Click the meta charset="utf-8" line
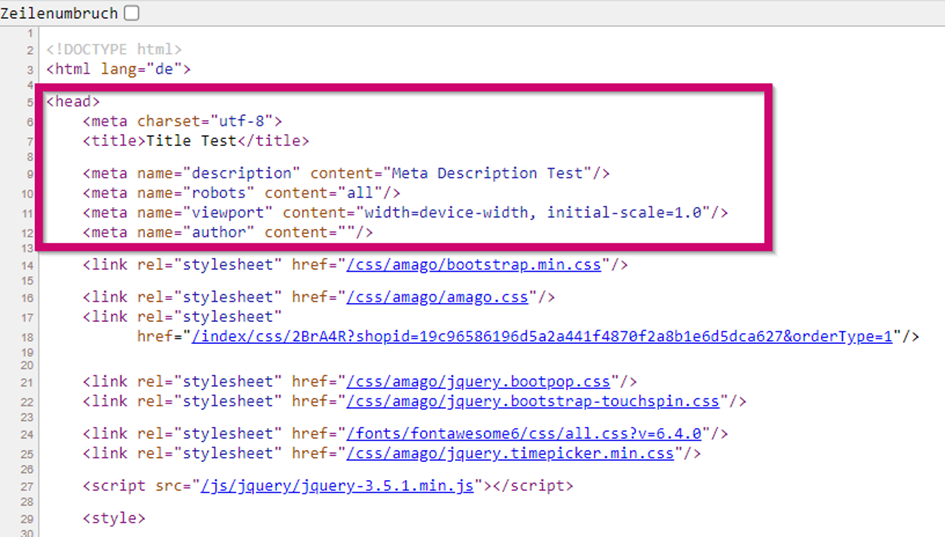 pos(182,121)
